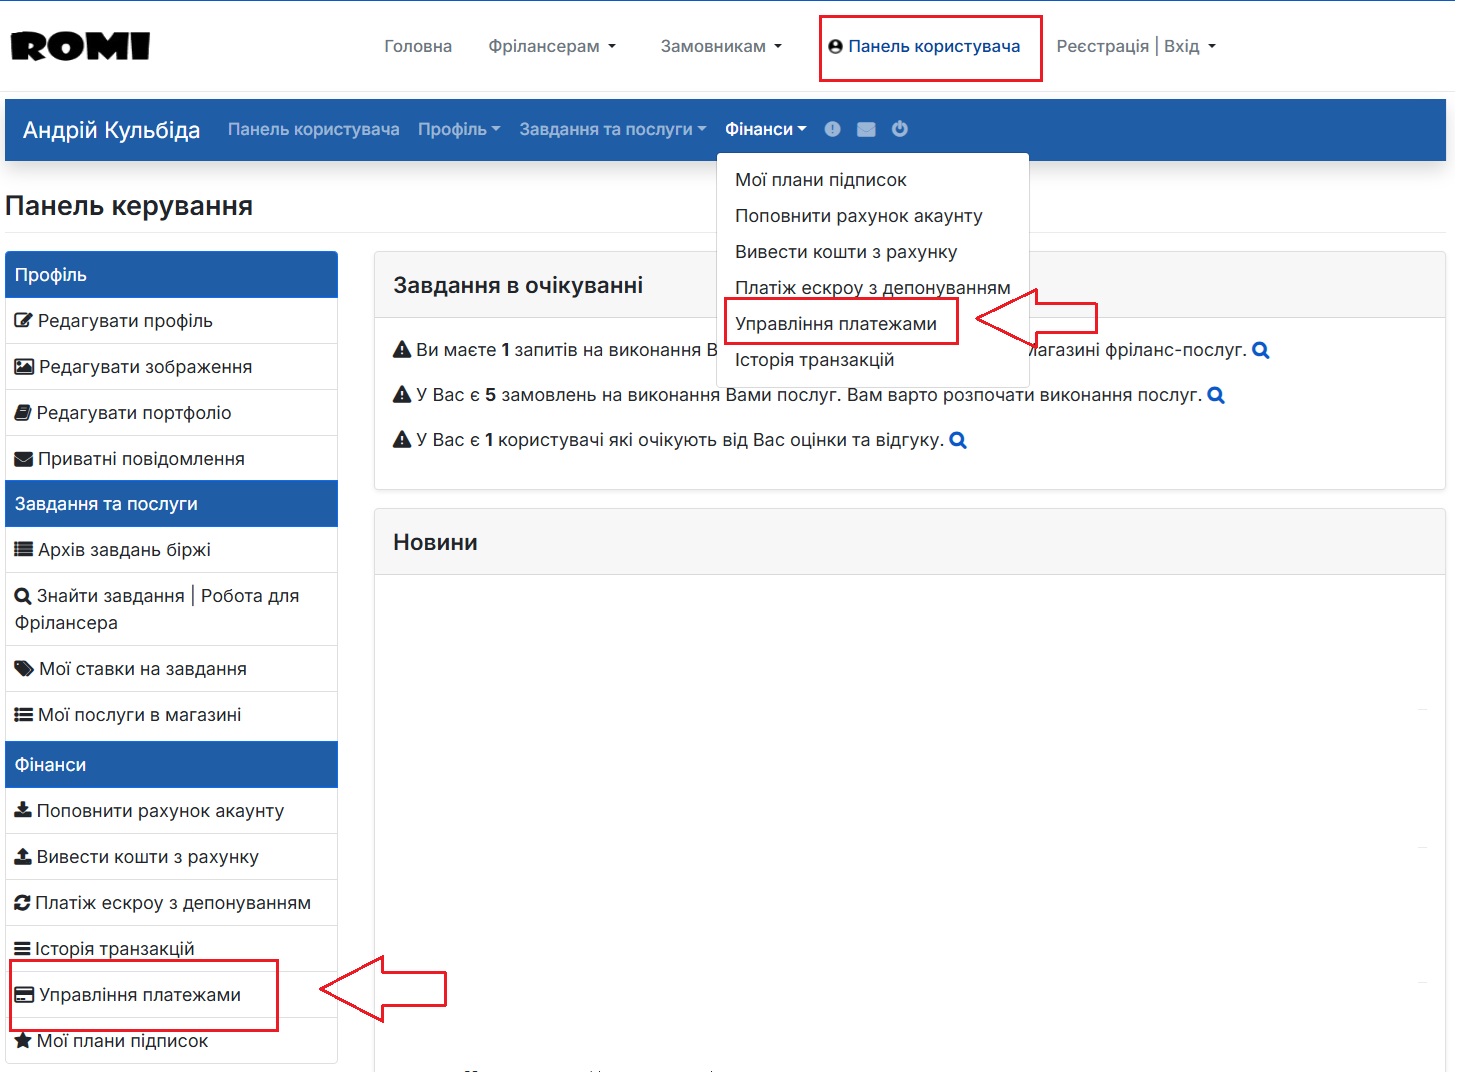
Task: Open the Замовникам dropdown menu
Action: (x=719, y=45)
